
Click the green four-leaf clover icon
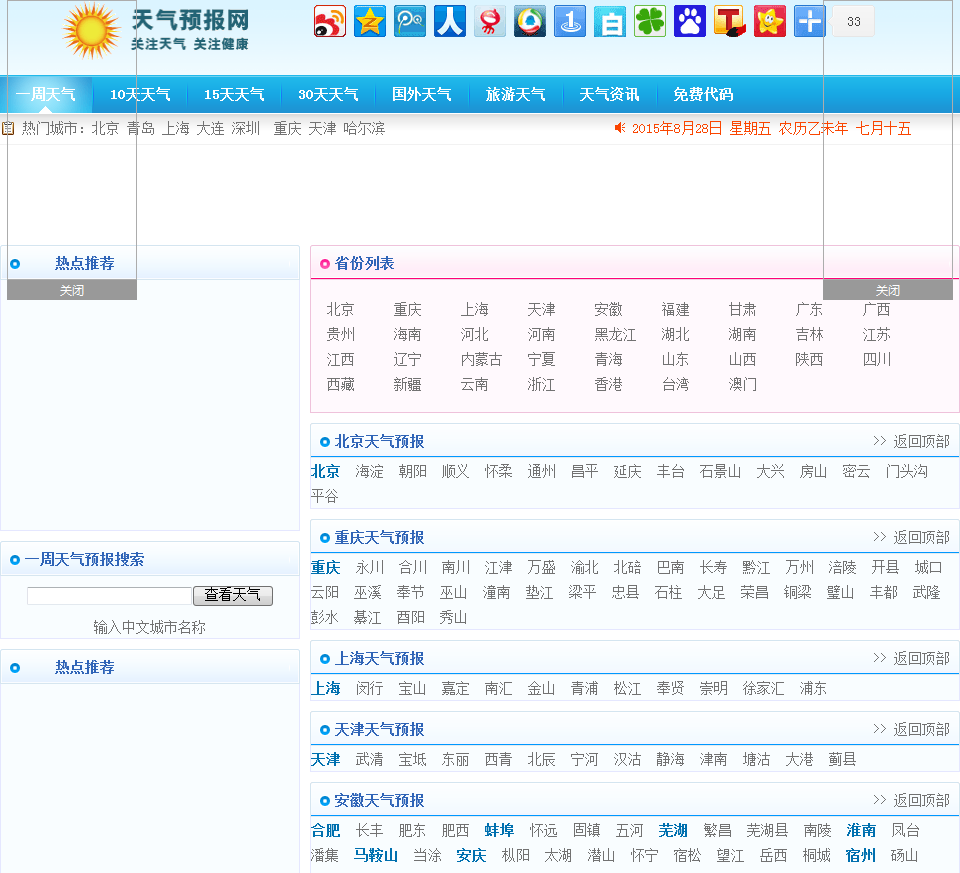point(650,21)
